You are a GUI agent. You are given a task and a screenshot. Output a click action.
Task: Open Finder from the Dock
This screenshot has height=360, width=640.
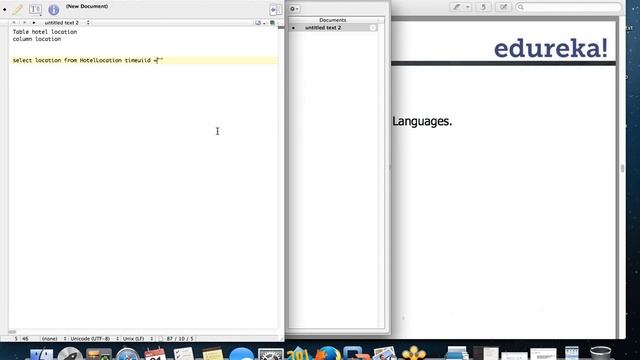(x=41, y=354)
